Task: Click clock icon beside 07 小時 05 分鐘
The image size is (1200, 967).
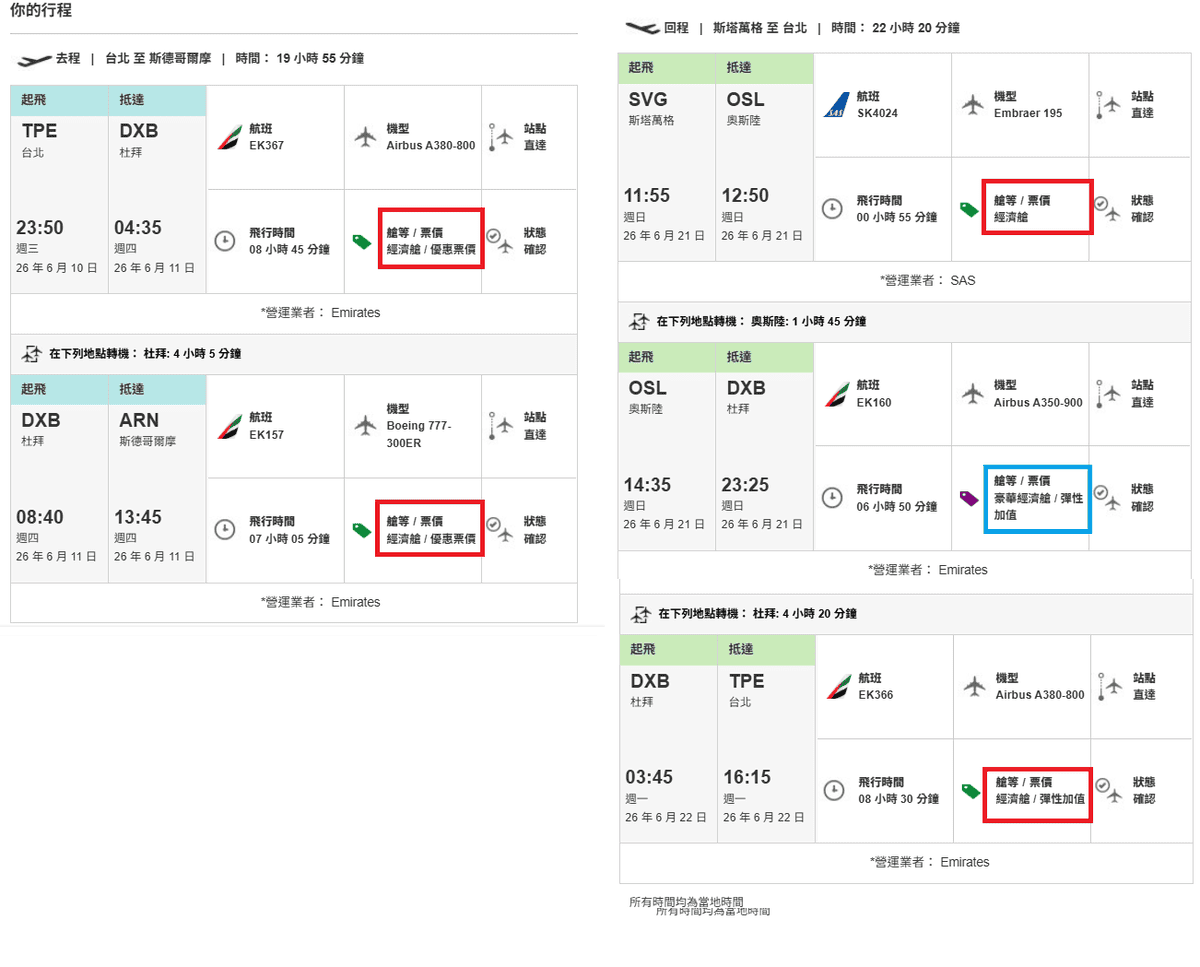Action: [x=226, y=529]
